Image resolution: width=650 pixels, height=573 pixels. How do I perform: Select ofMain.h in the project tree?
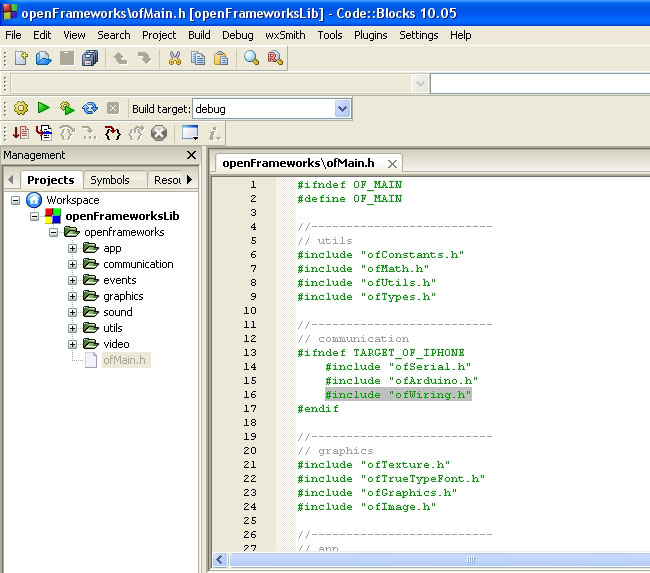[123, 360]
